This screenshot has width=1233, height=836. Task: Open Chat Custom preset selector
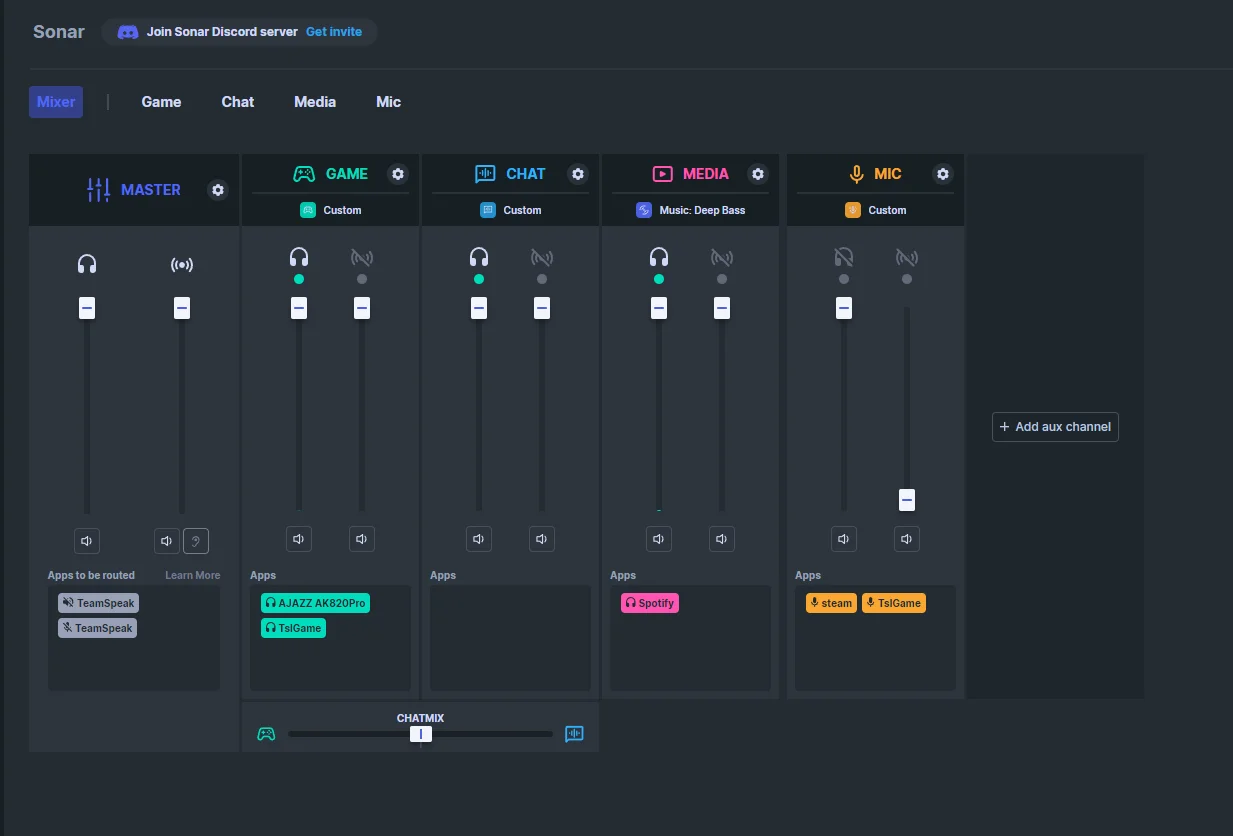[x=511, y=210]
